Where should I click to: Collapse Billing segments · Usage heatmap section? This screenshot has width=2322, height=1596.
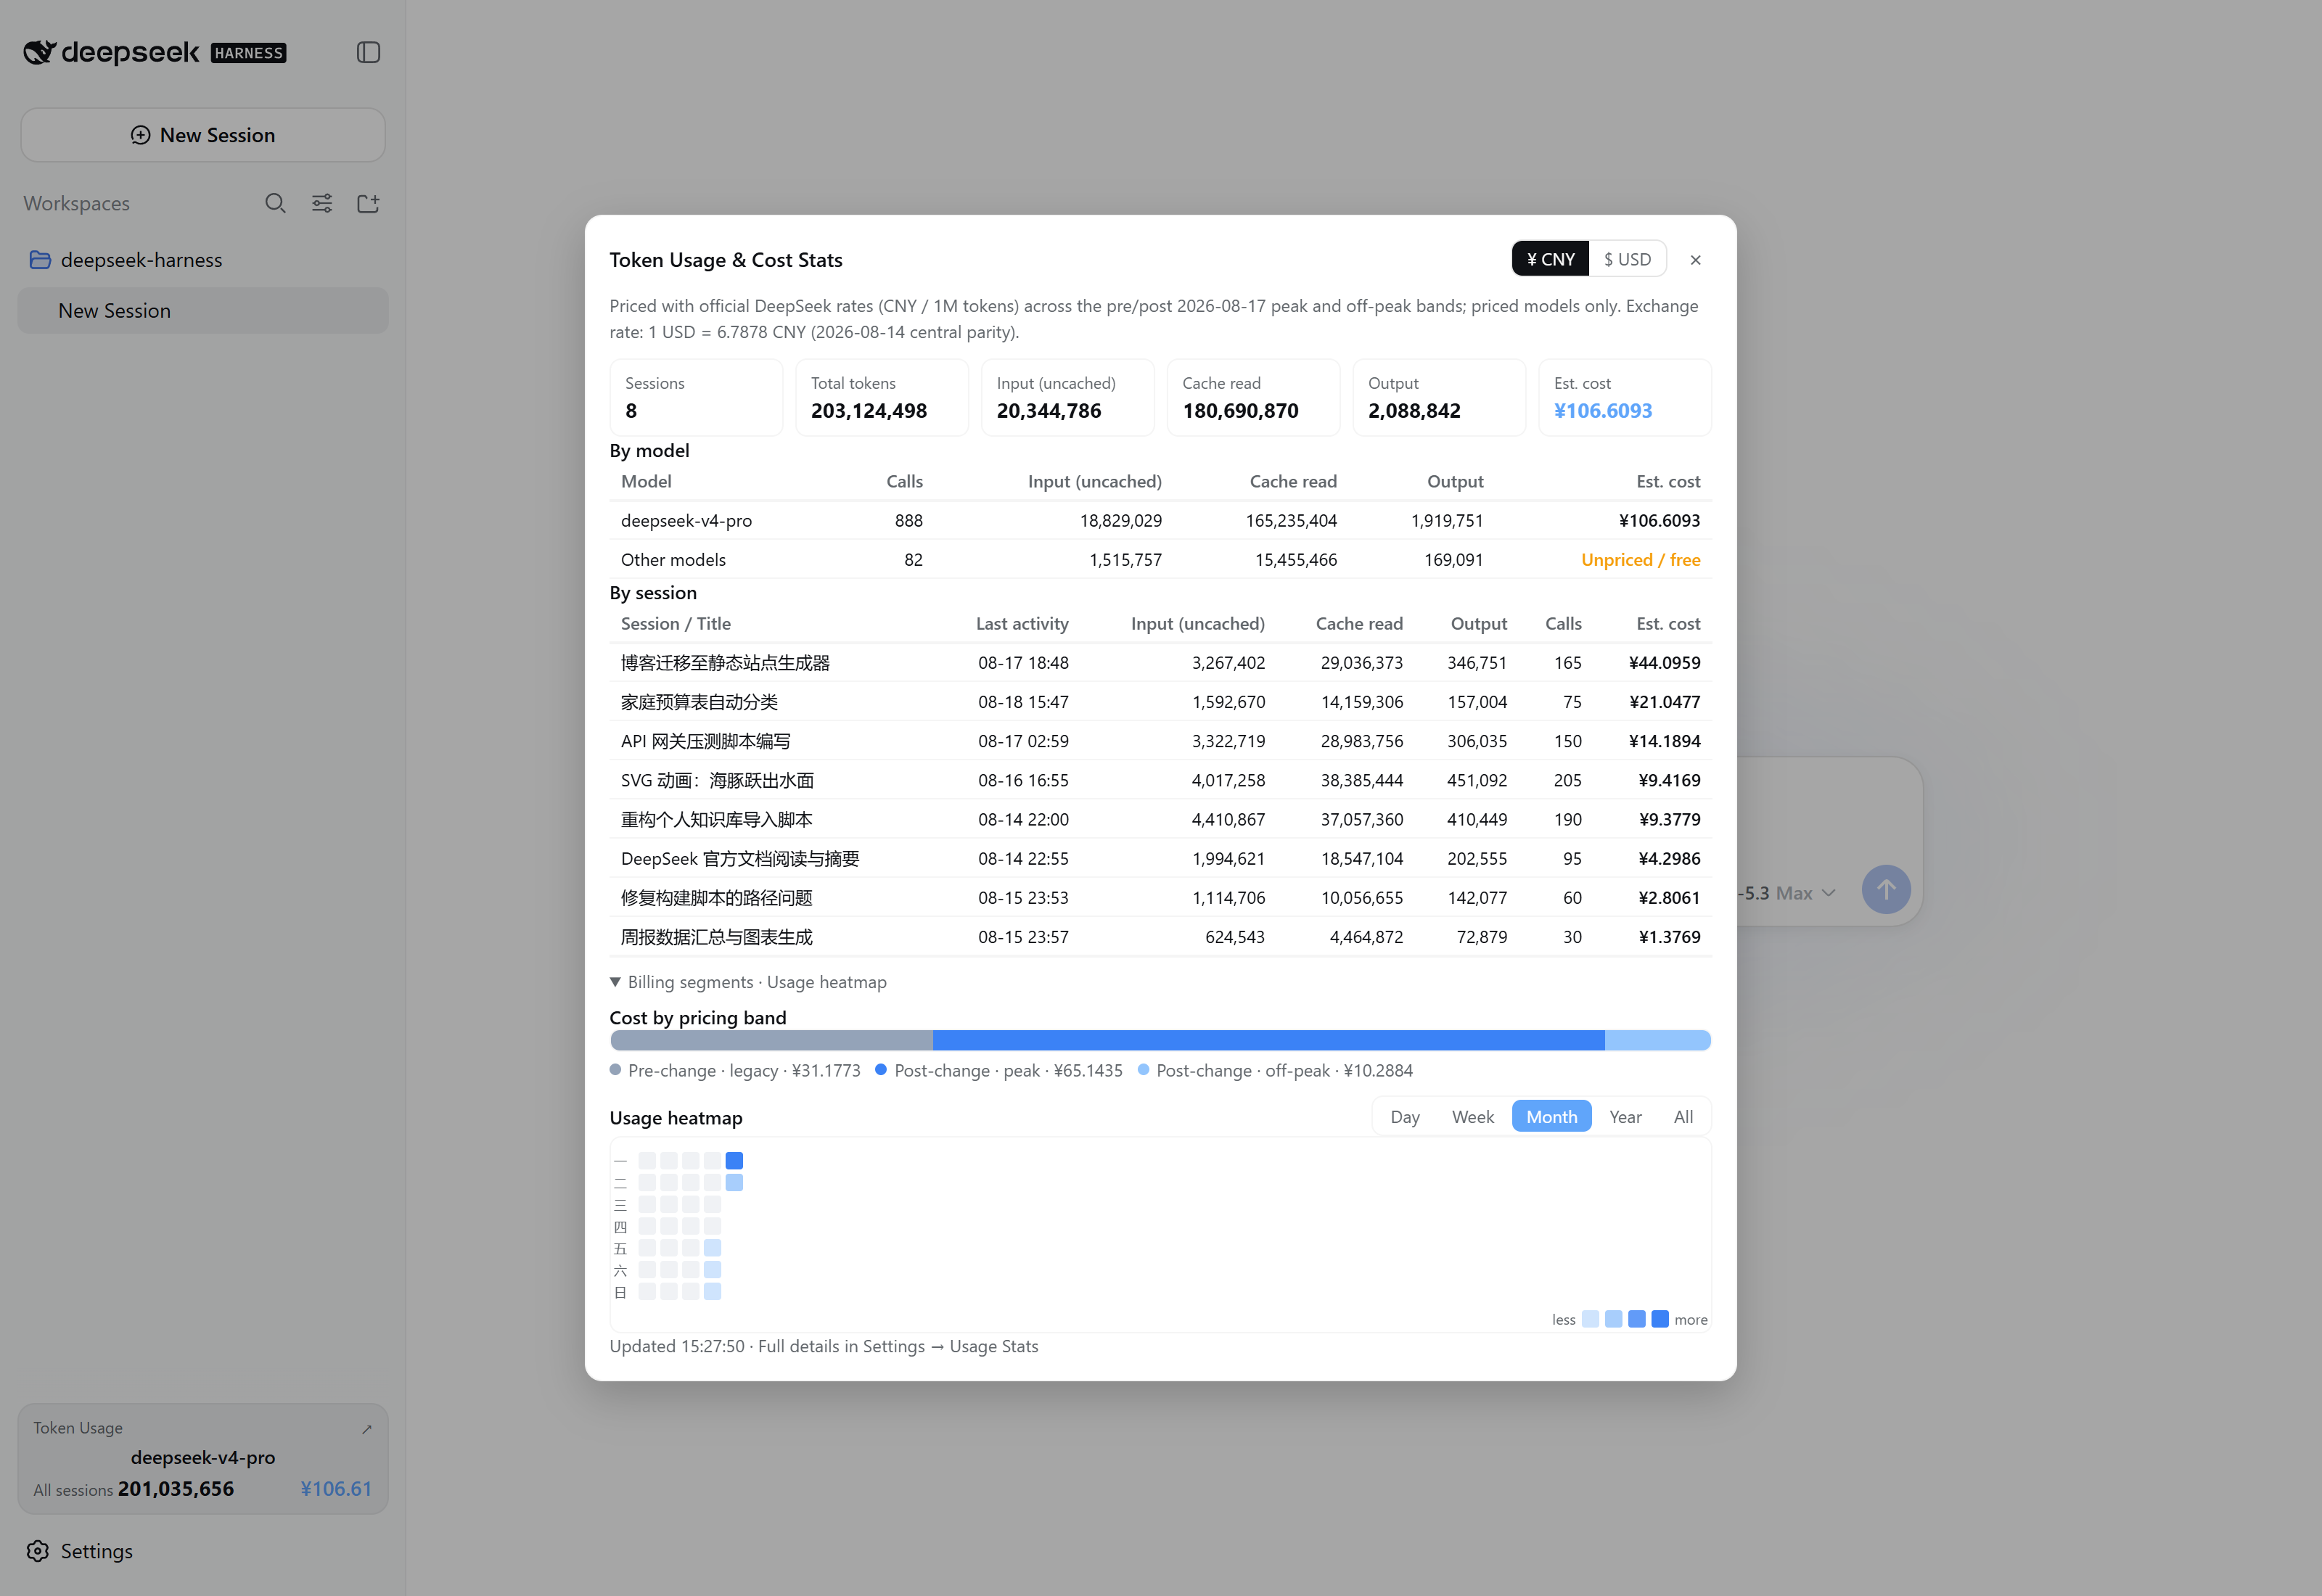[748, 982]
